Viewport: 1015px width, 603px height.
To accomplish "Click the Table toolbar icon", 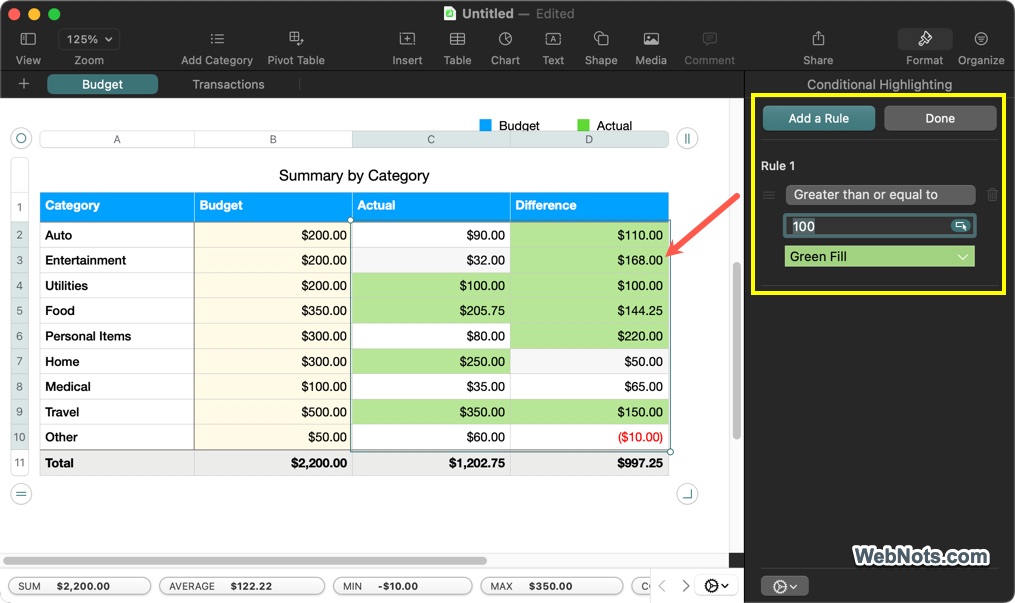I will [x=457, y=39].
